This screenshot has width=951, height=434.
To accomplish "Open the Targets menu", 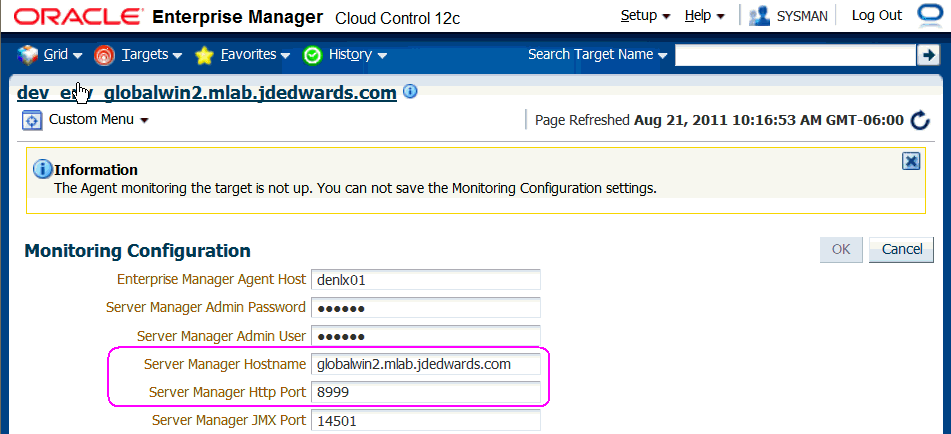I will pyautogui.click(x=151, y=55).
